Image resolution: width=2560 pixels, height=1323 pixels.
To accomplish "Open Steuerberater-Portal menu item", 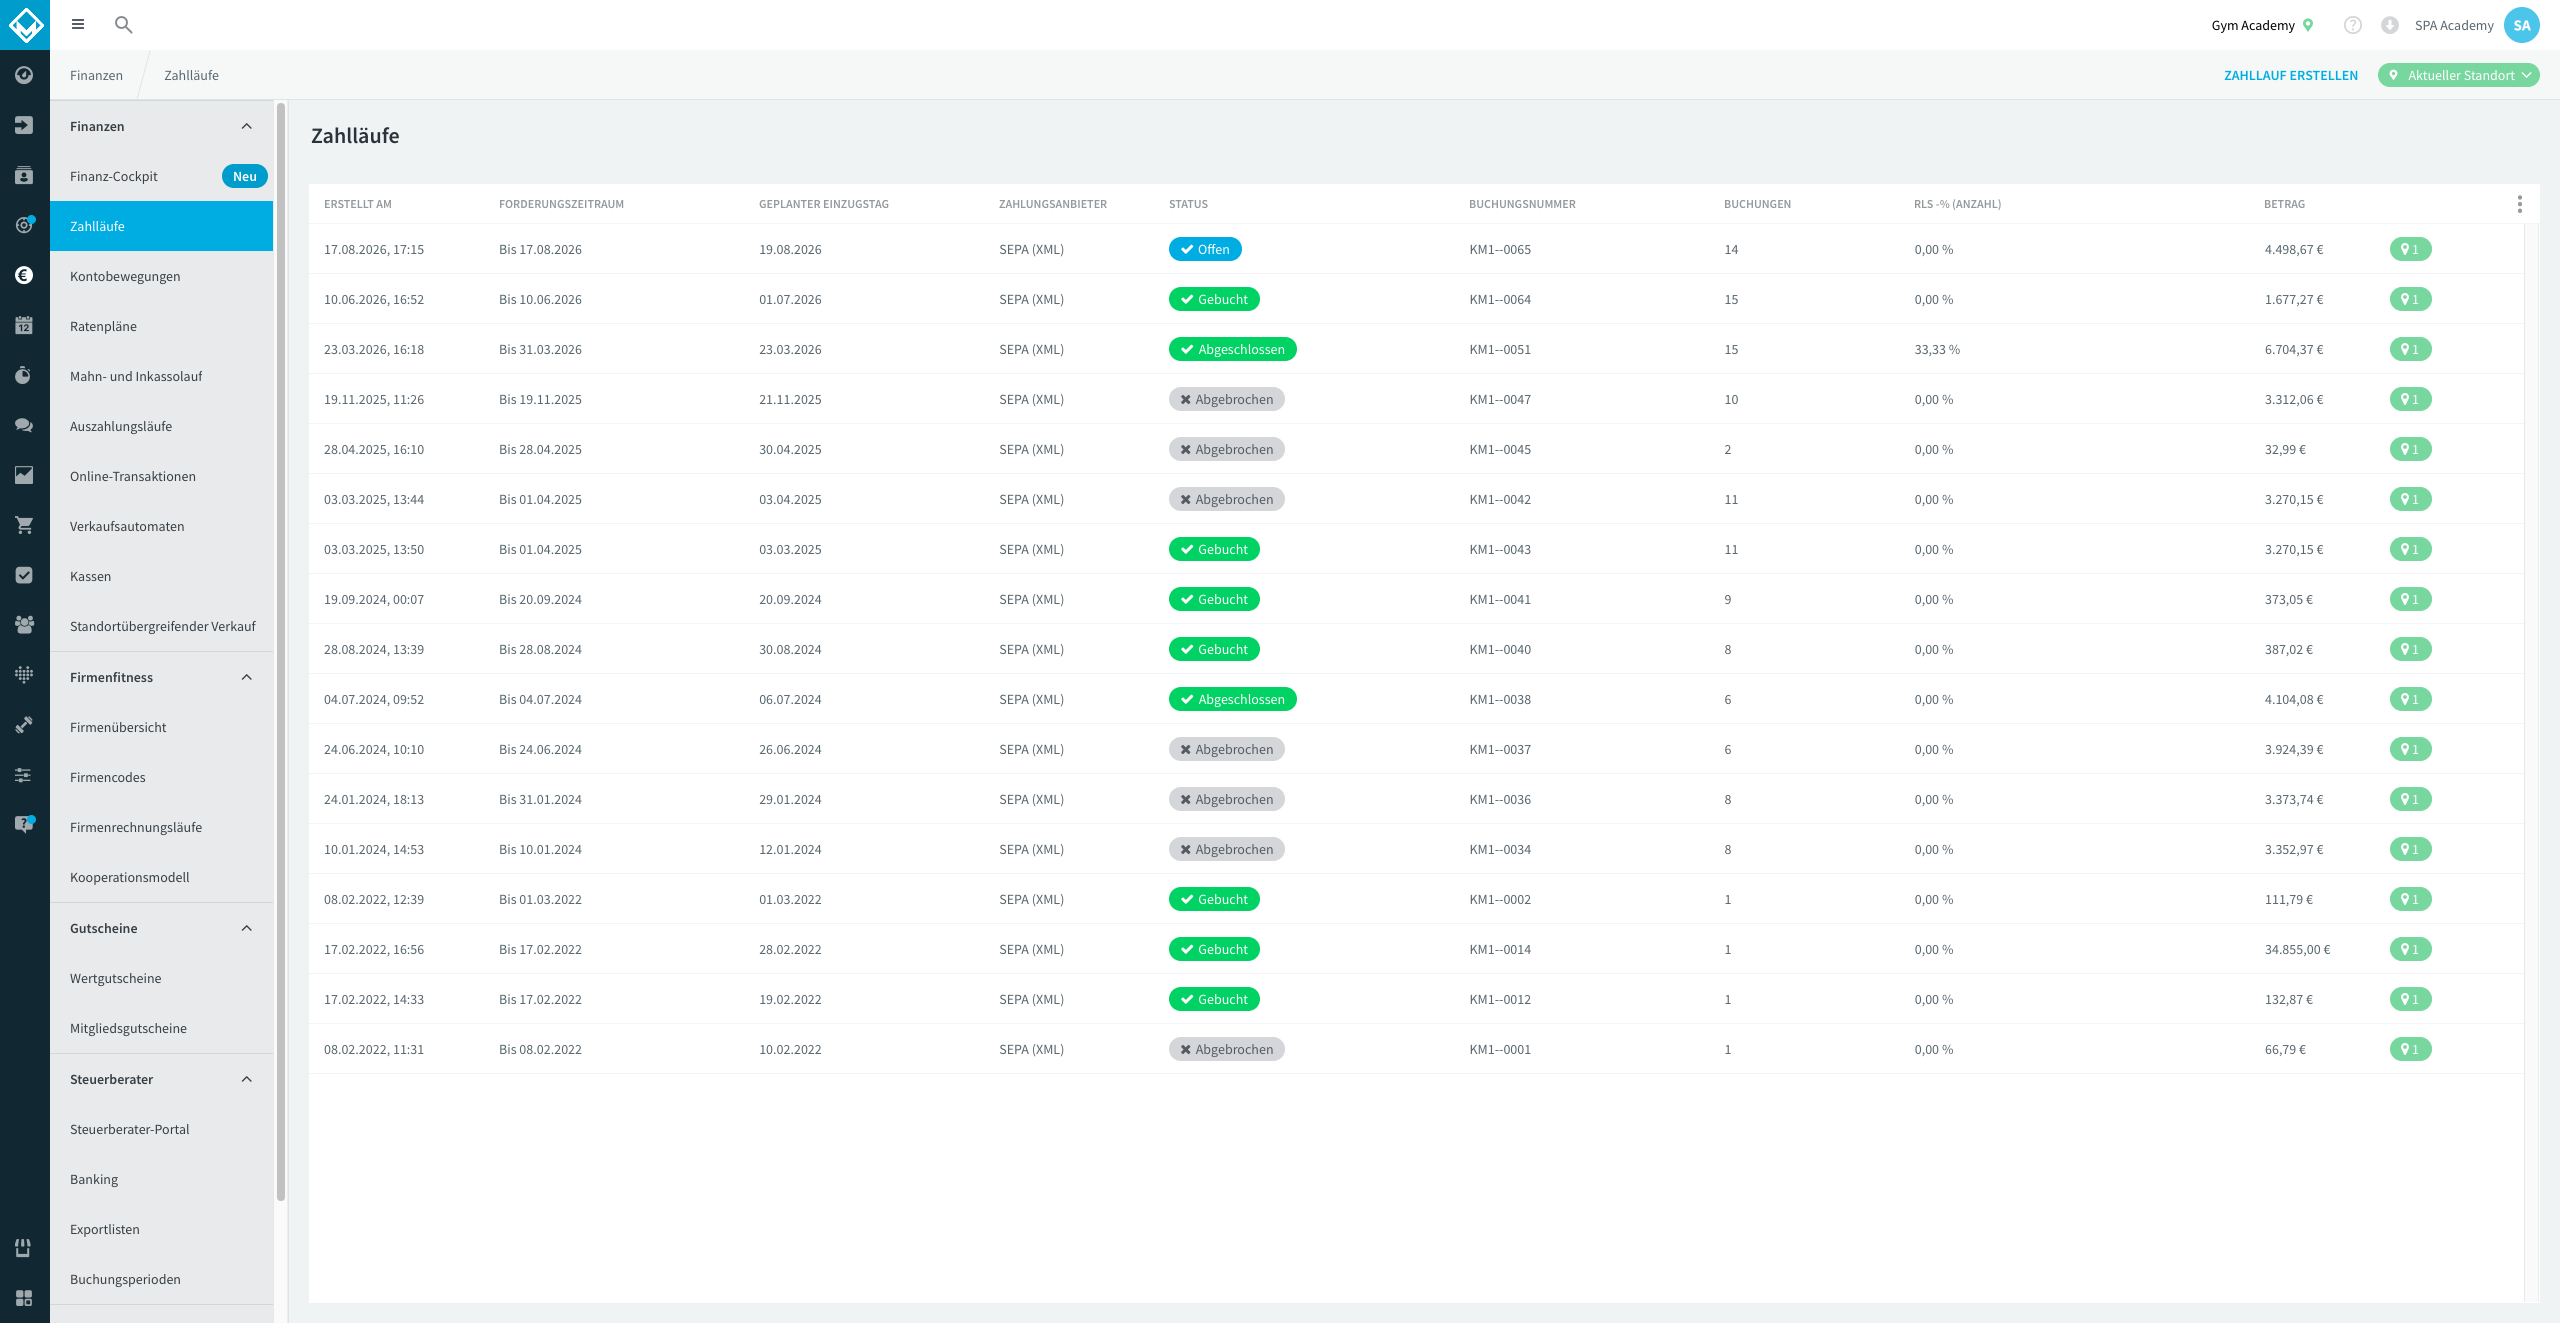I will (161, 1129).
